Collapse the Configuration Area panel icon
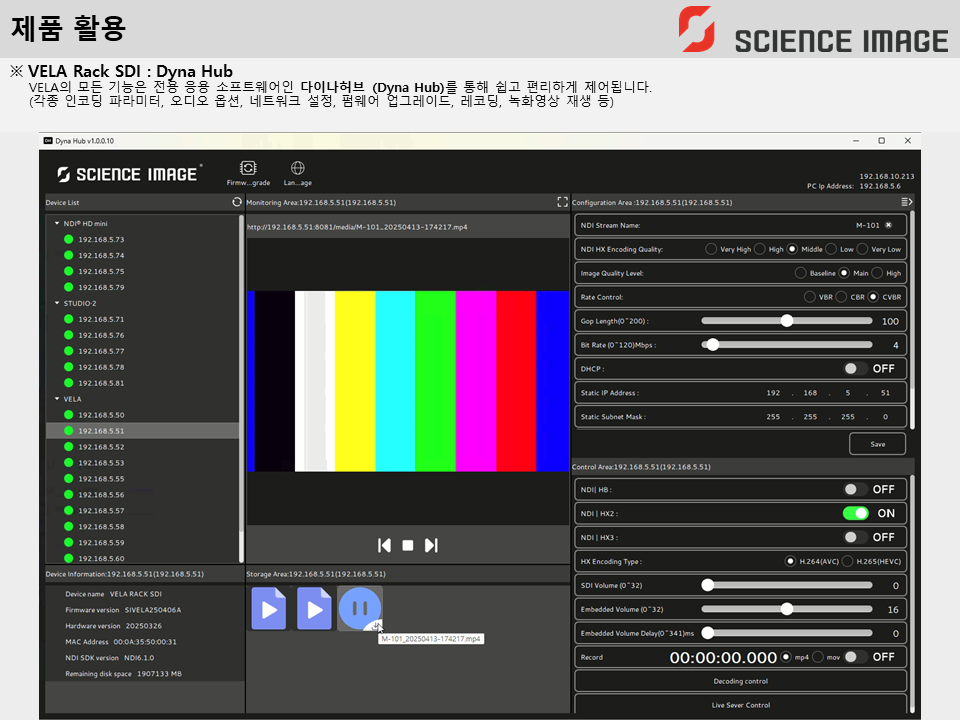960x720 pixels. [x=907, y=202]
